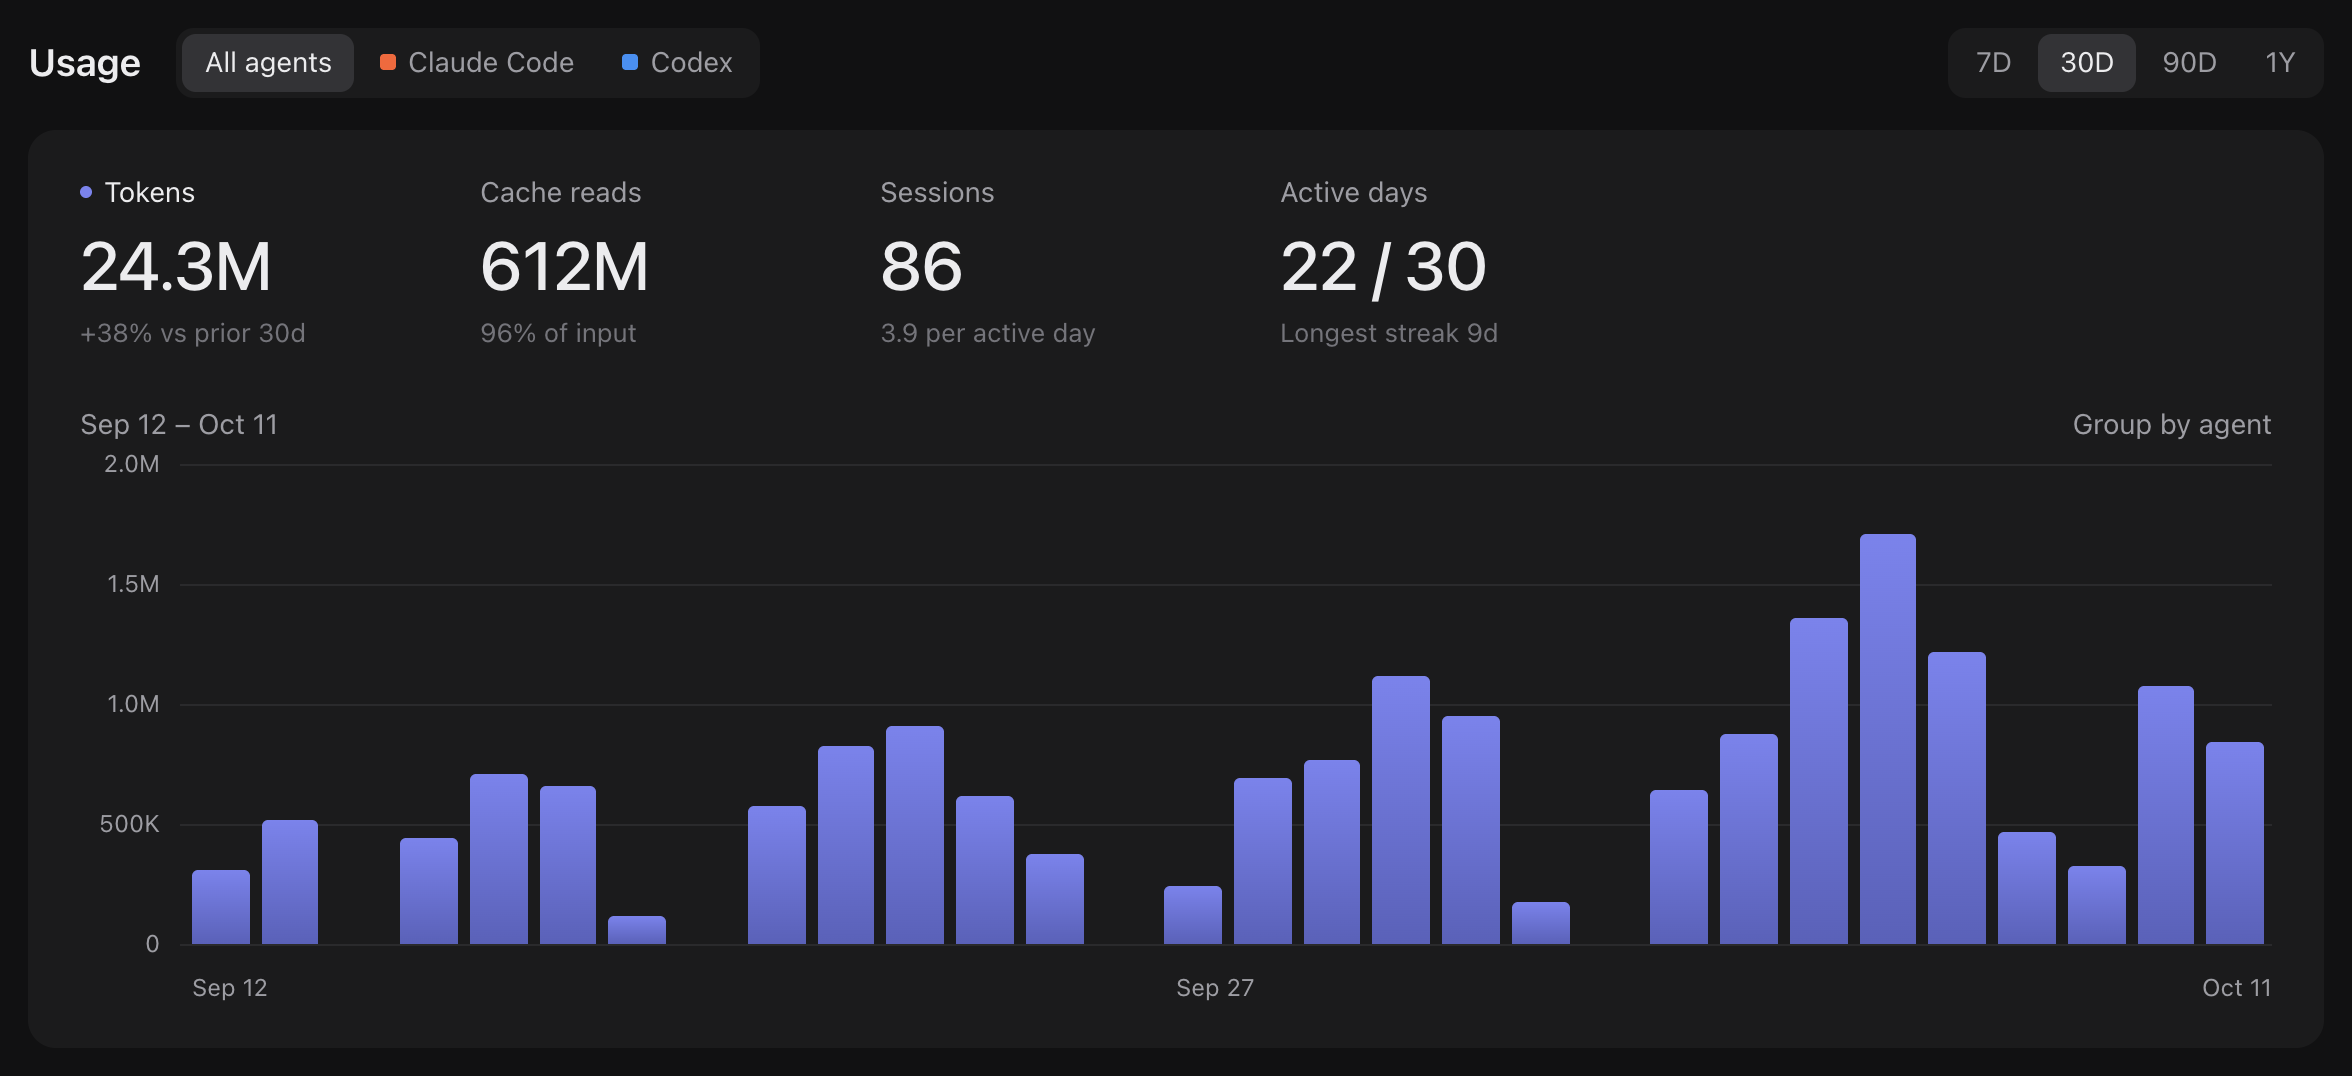
Task: Click the Sep 27 axis label
Action: (1215, 988)
